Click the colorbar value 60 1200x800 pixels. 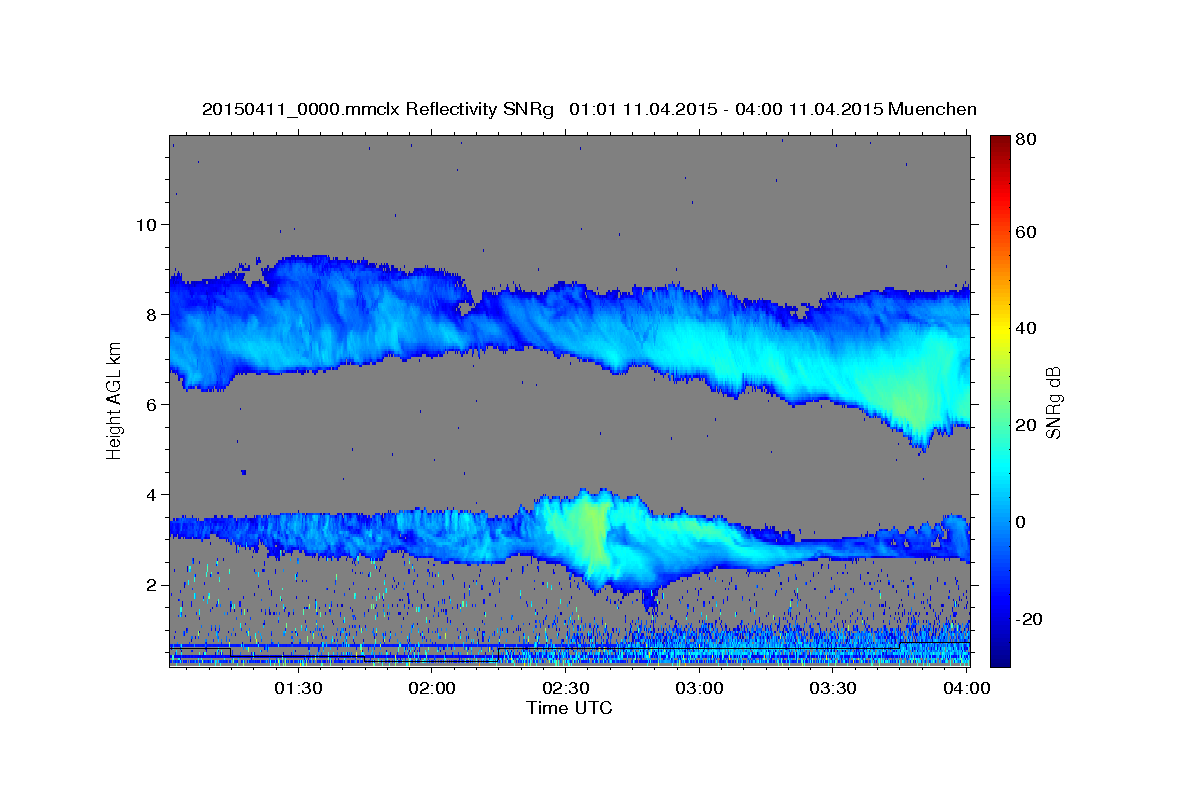point(1025,232)
